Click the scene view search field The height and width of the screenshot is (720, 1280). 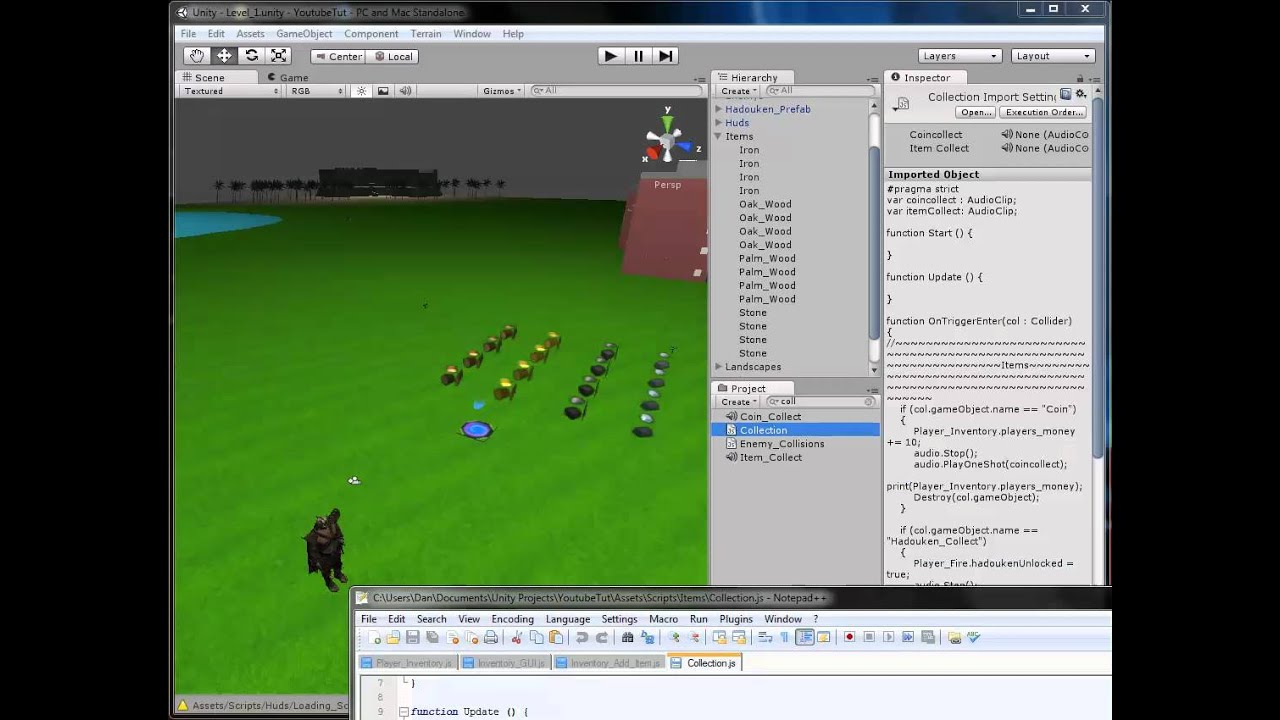point(616,91)
